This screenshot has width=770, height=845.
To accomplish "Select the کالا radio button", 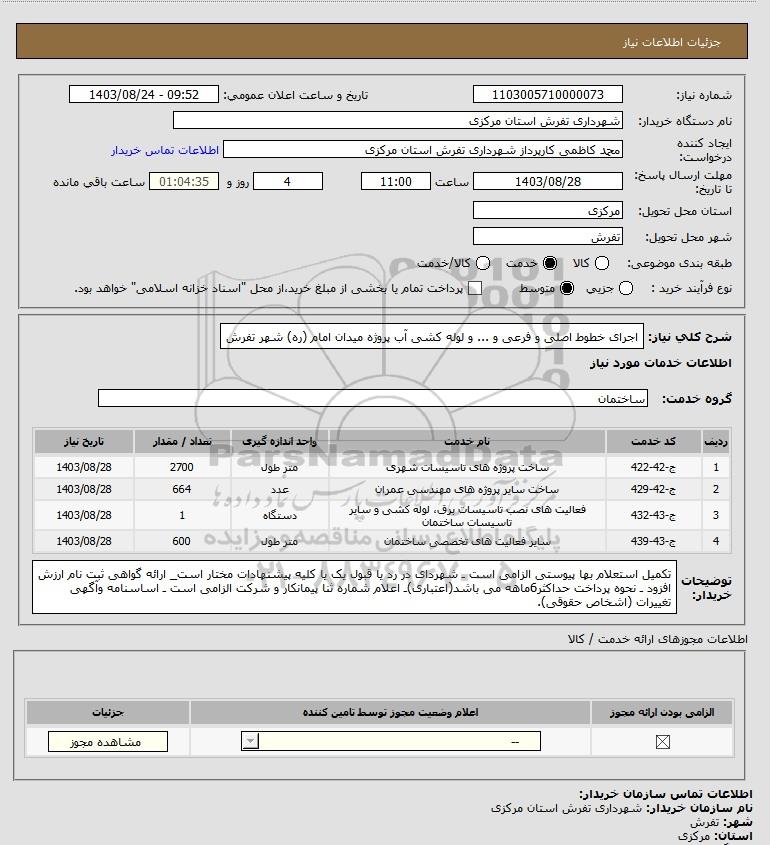I will (x=601, y=263).
